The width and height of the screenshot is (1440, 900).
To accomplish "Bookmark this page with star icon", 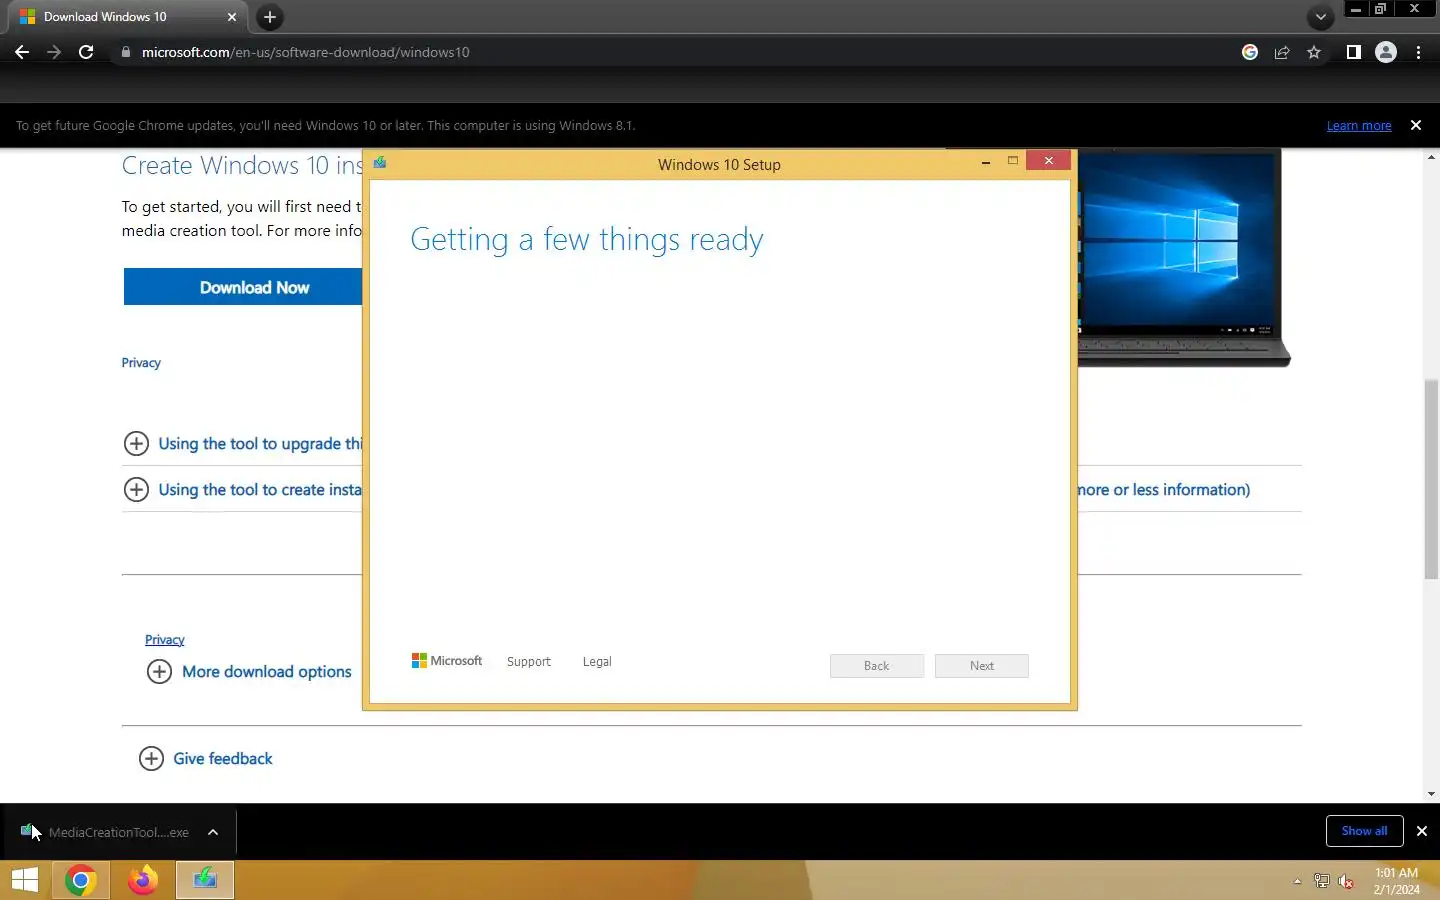I will (x=1314, y=52).
